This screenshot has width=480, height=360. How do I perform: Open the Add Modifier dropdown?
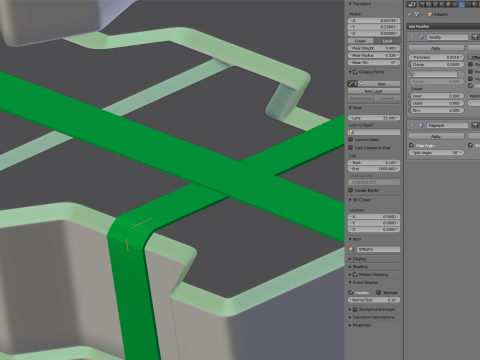pyautogui.click(x=443, y=26)
